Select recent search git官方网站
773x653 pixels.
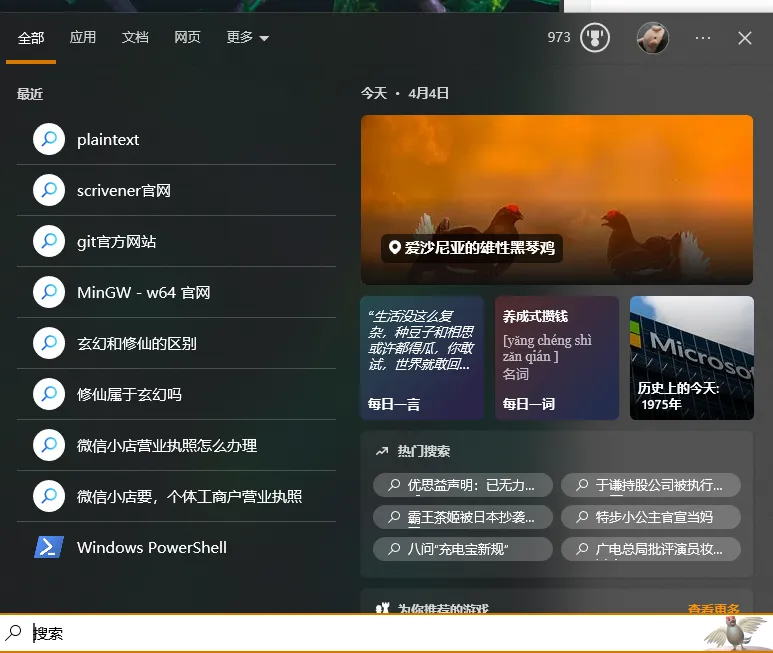point(176,241)
